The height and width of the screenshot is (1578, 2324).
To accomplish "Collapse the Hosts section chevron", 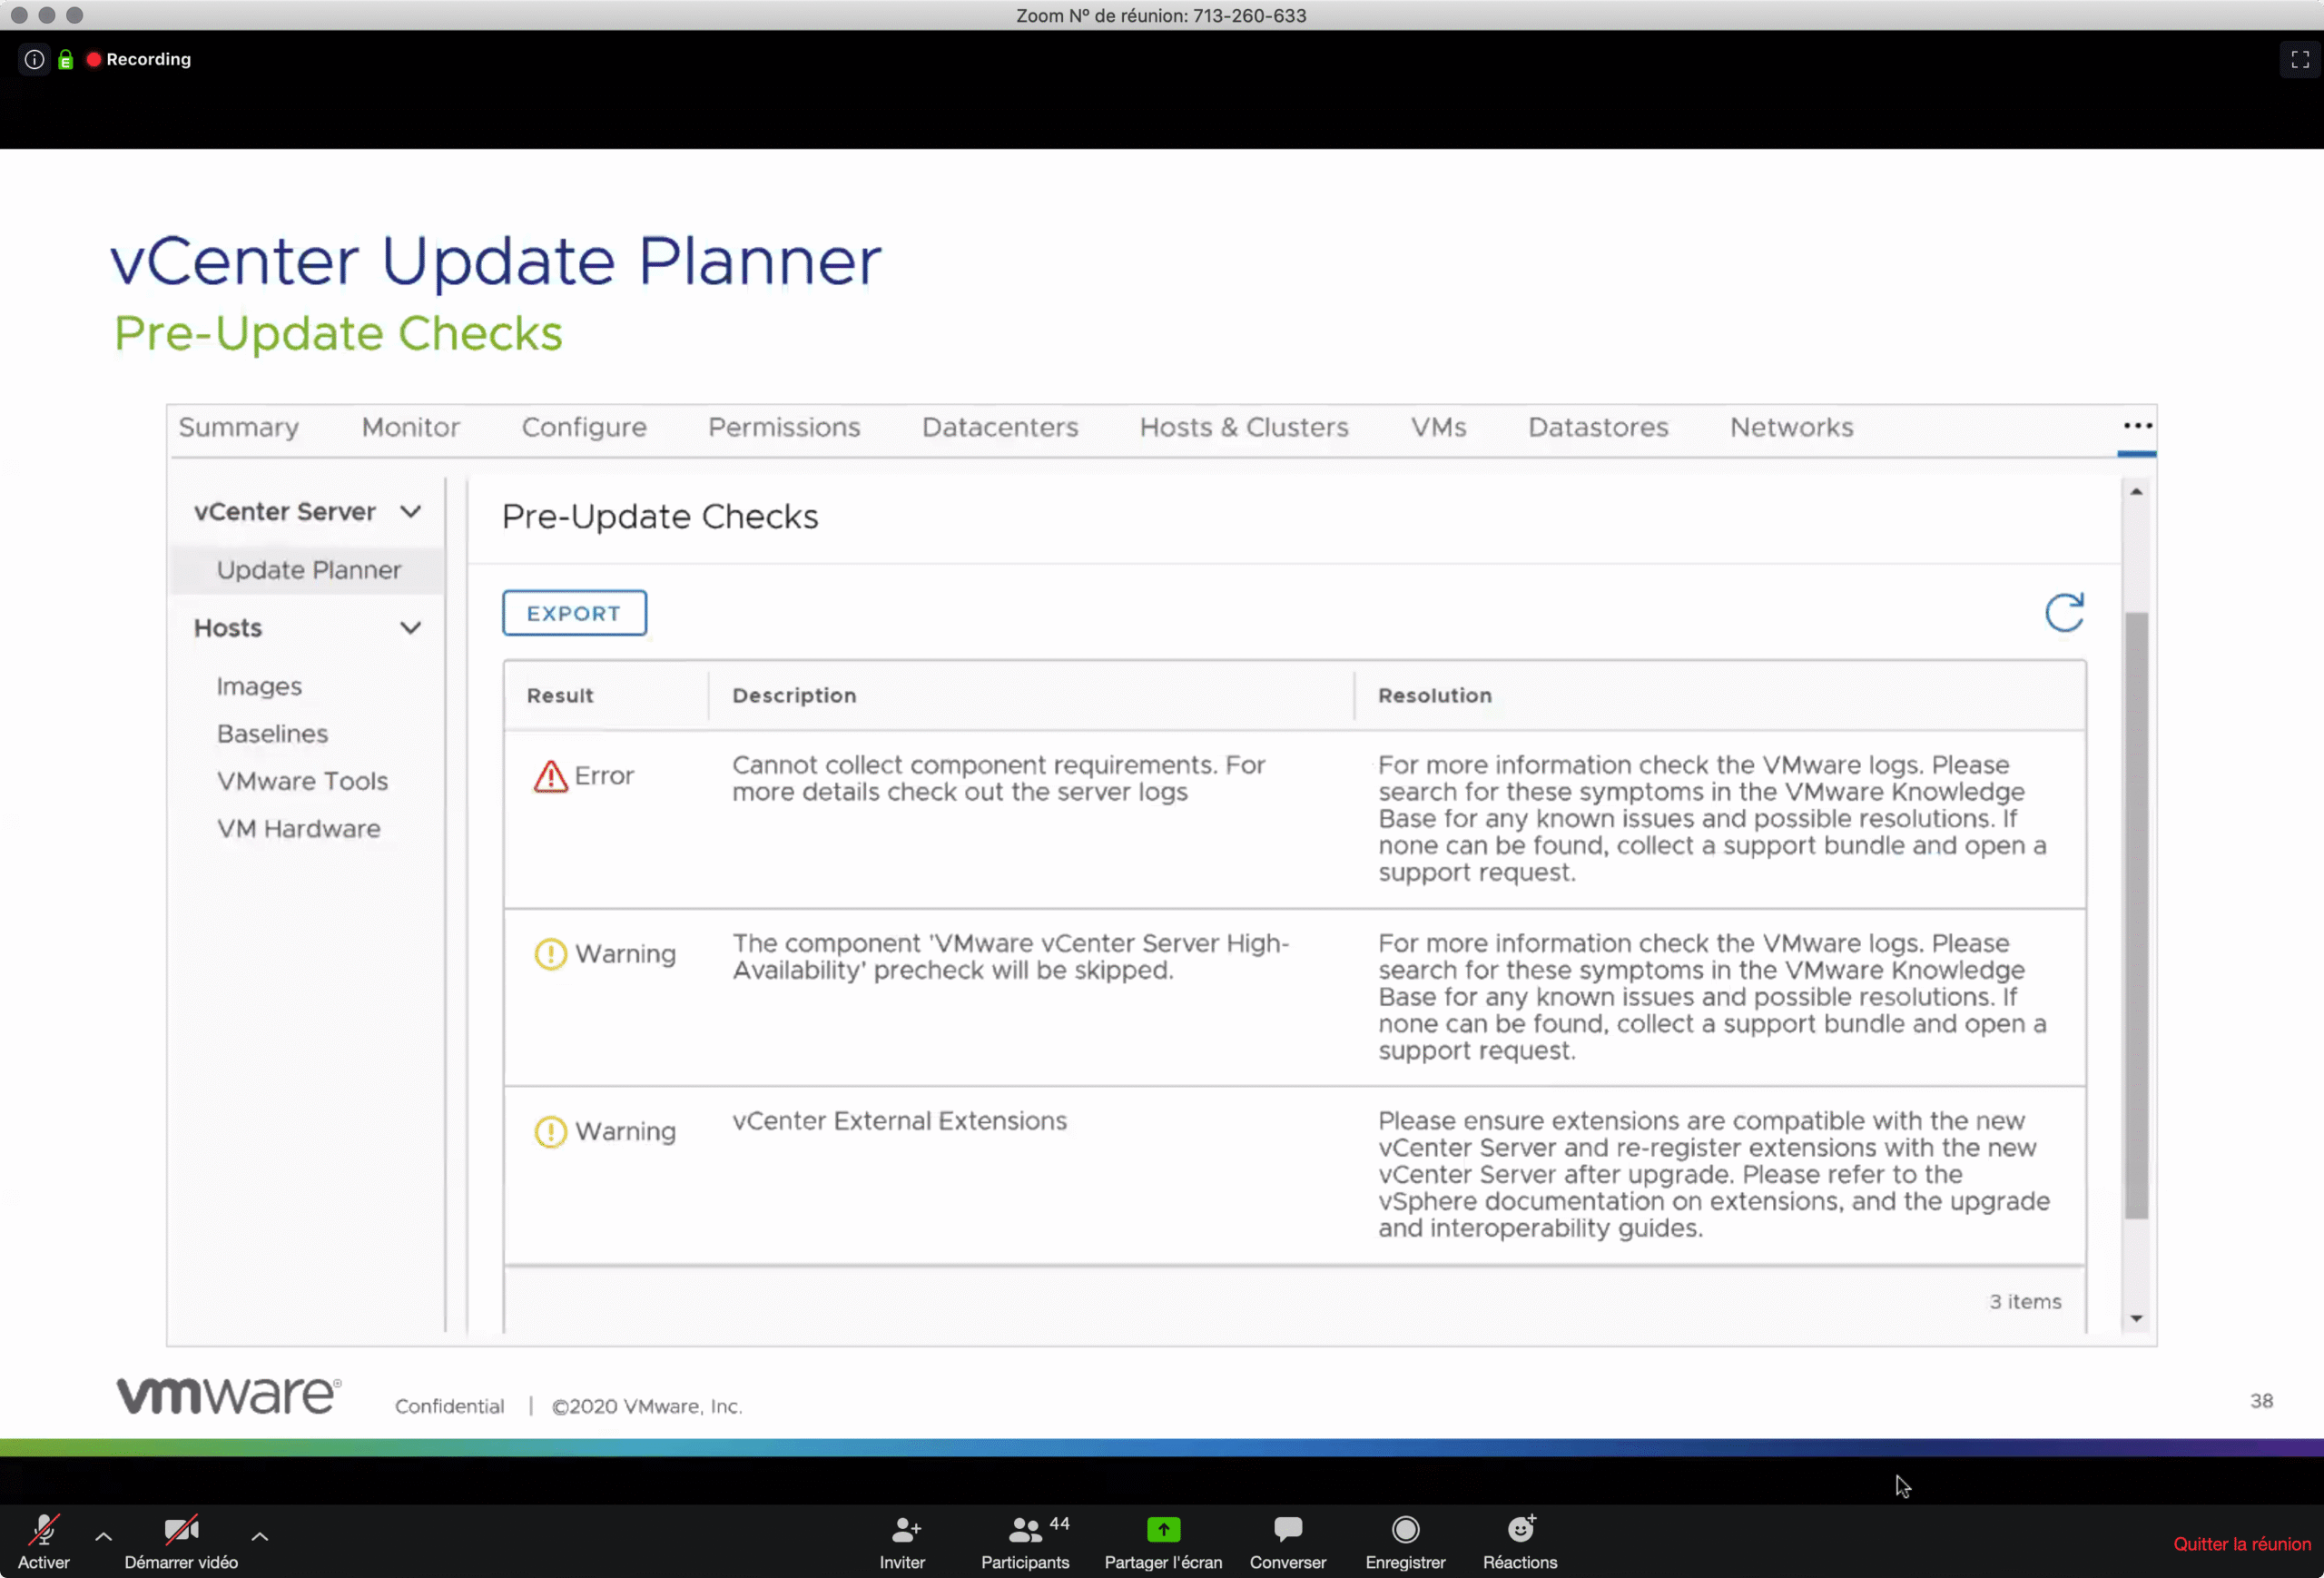I will [x=410, y=628].
